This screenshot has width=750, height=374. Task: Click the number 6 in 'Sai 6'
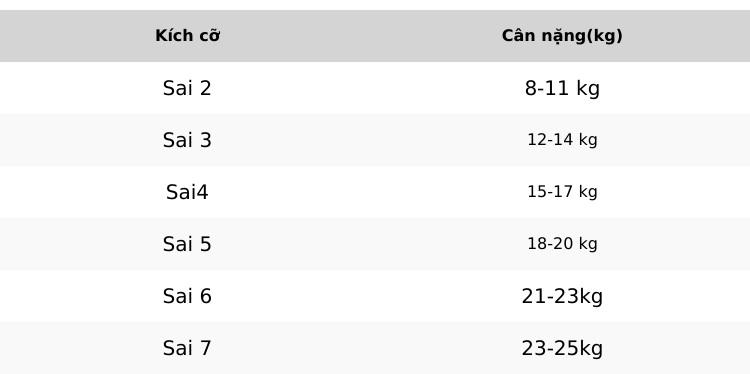click(205, 296)
